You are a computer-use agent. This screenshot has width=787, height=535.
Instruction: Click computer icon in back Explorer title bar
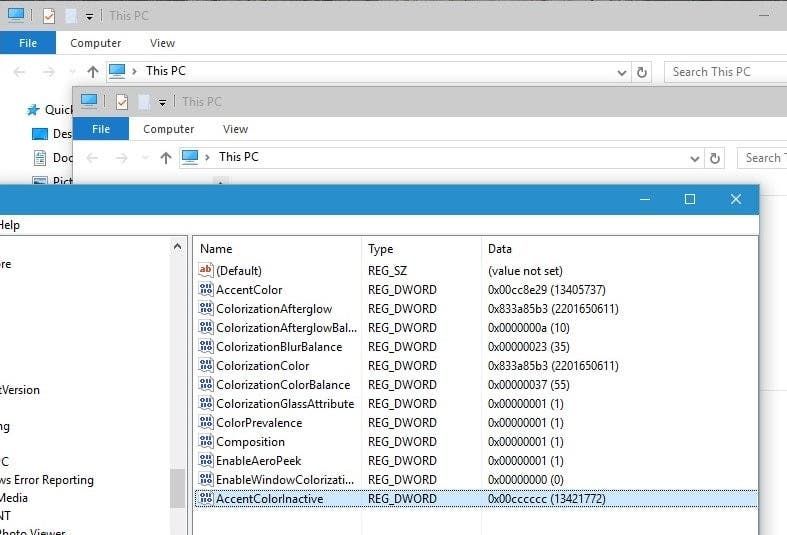[x=16, y=15]
